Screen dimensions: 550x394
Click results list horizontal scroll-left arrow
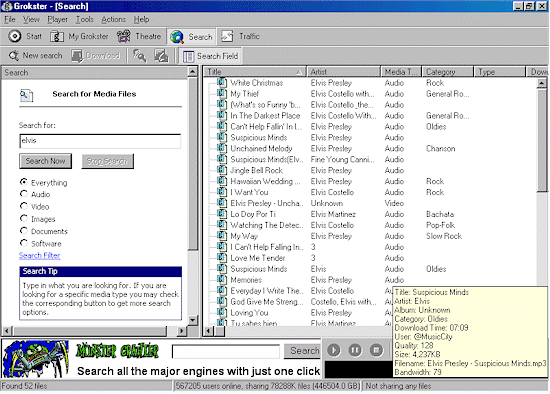point(209,330)
